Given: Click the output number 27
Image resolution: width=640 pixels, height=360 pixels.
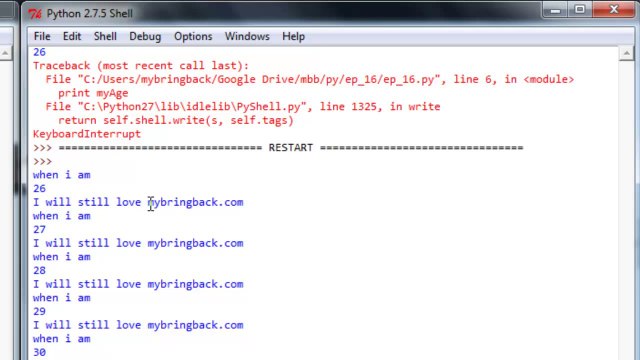Looking at the screenshot, I should pyautogui.click(x=39, y=229).
